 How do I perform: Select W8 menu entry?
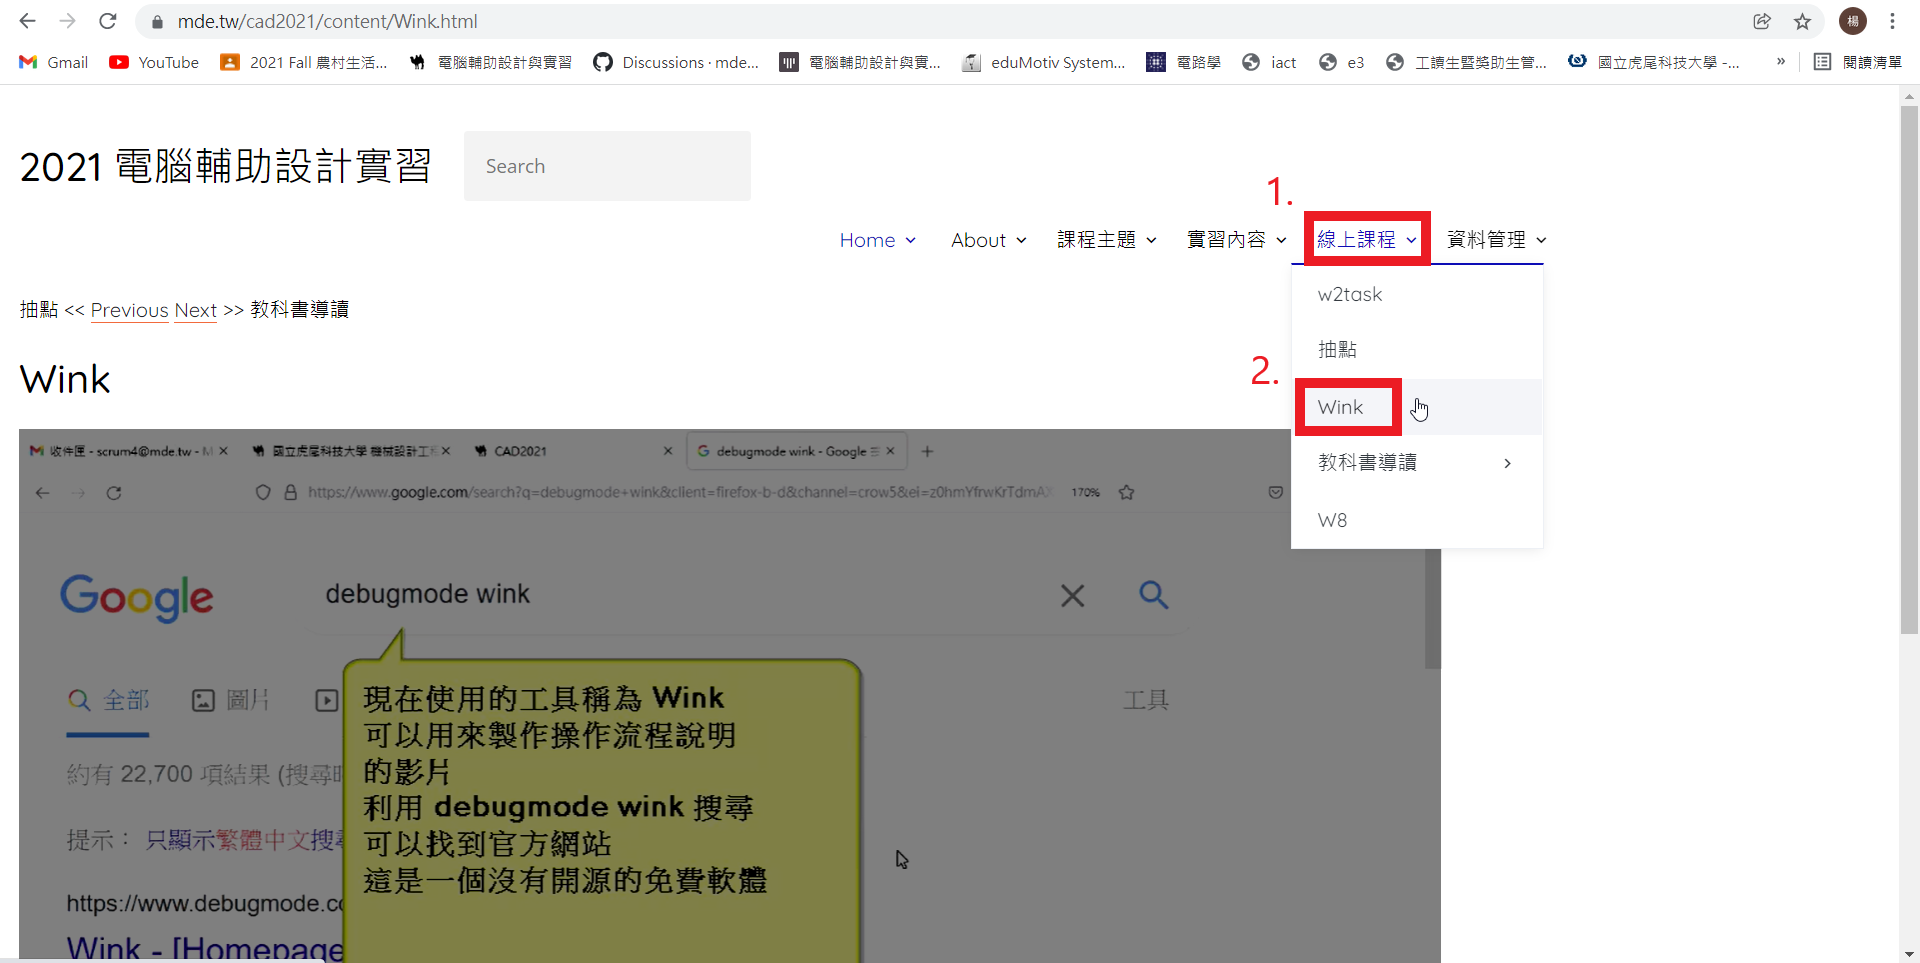(1417, 520)
